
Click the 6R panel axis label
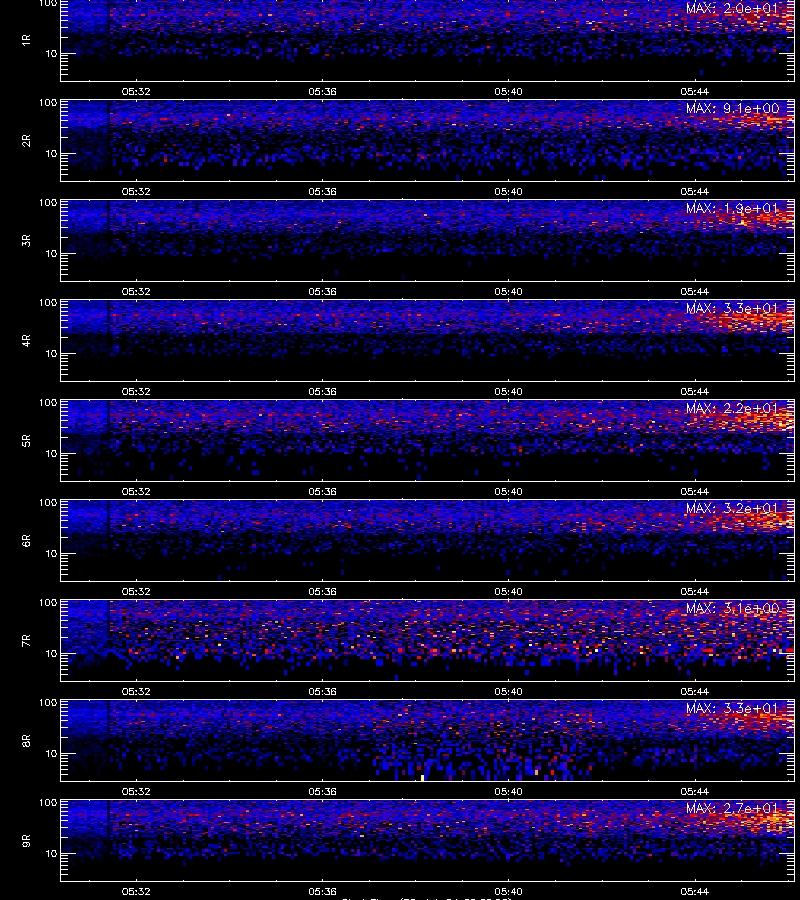(26, 540)
